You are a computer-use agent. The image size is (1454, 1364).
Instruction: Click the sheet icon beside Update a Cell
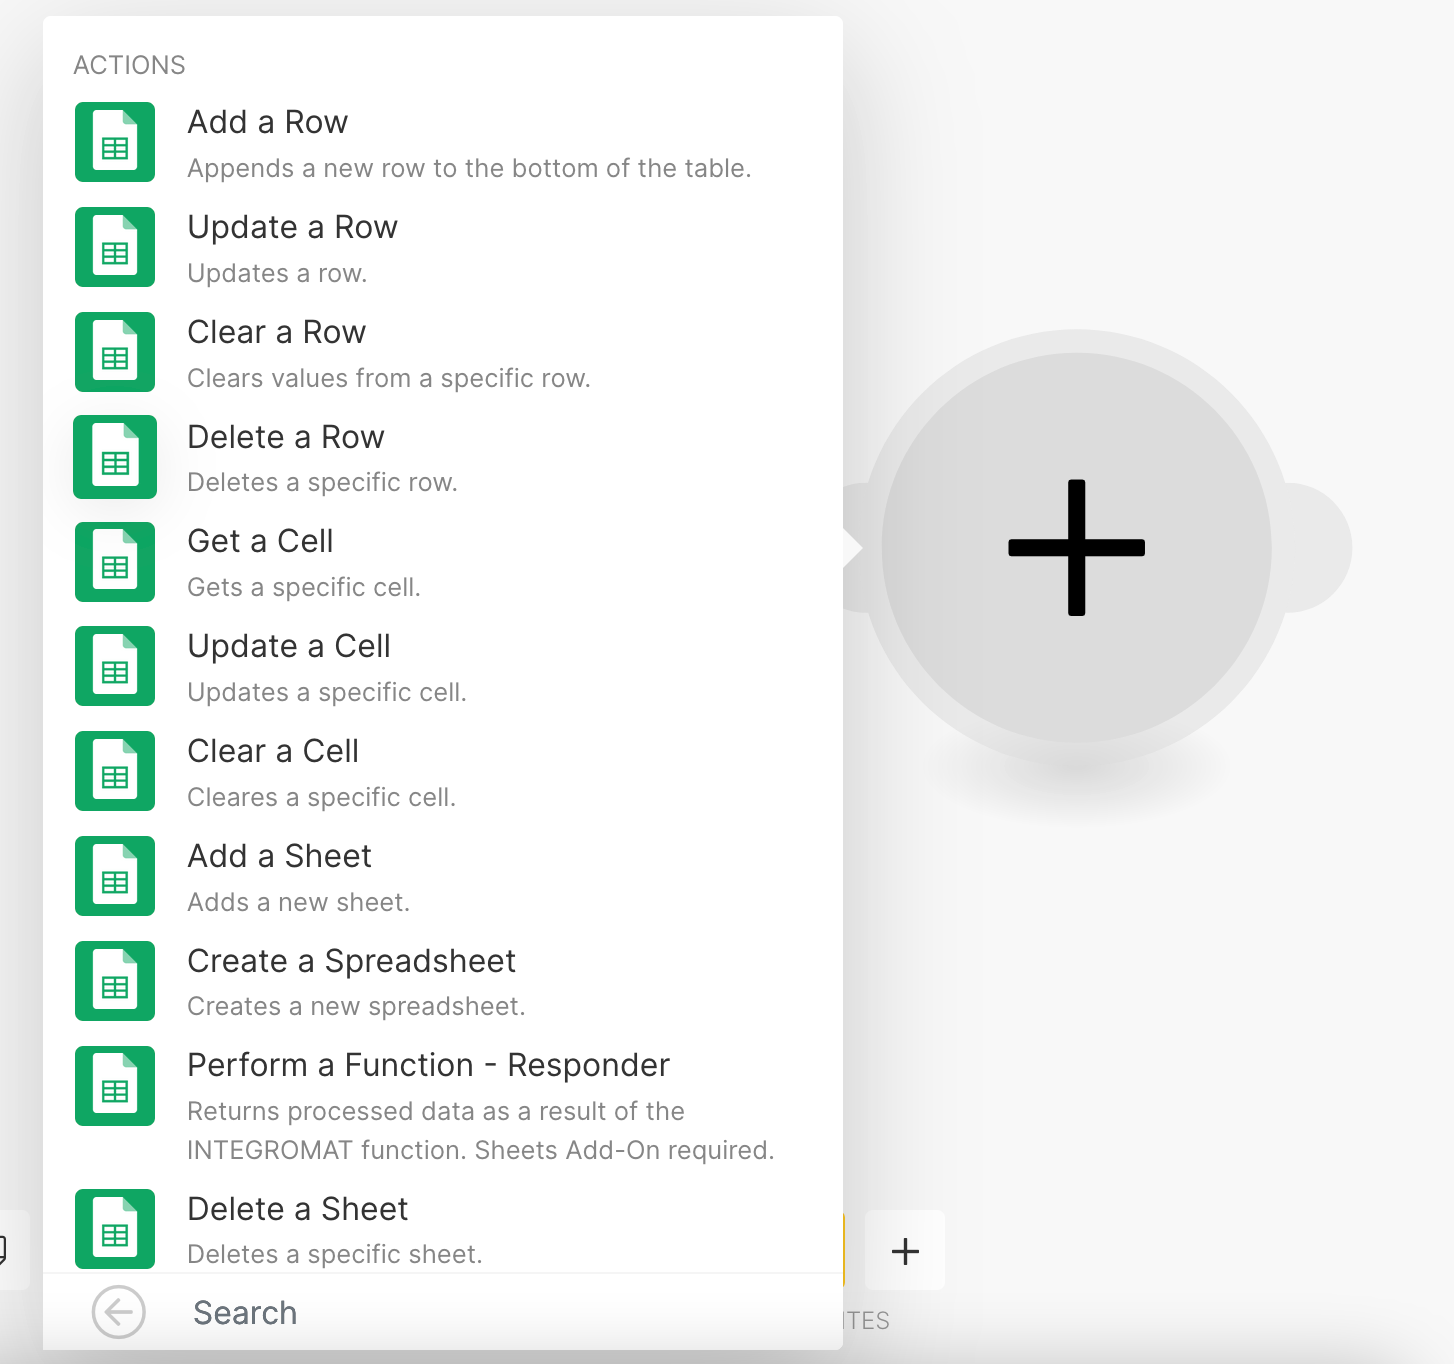pos(115,666)
